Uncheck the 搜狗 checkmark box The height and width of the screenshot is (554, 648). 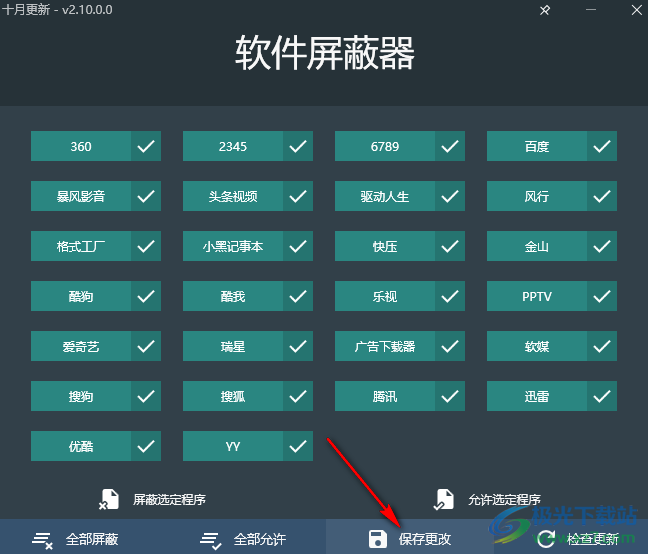point(146,396)
